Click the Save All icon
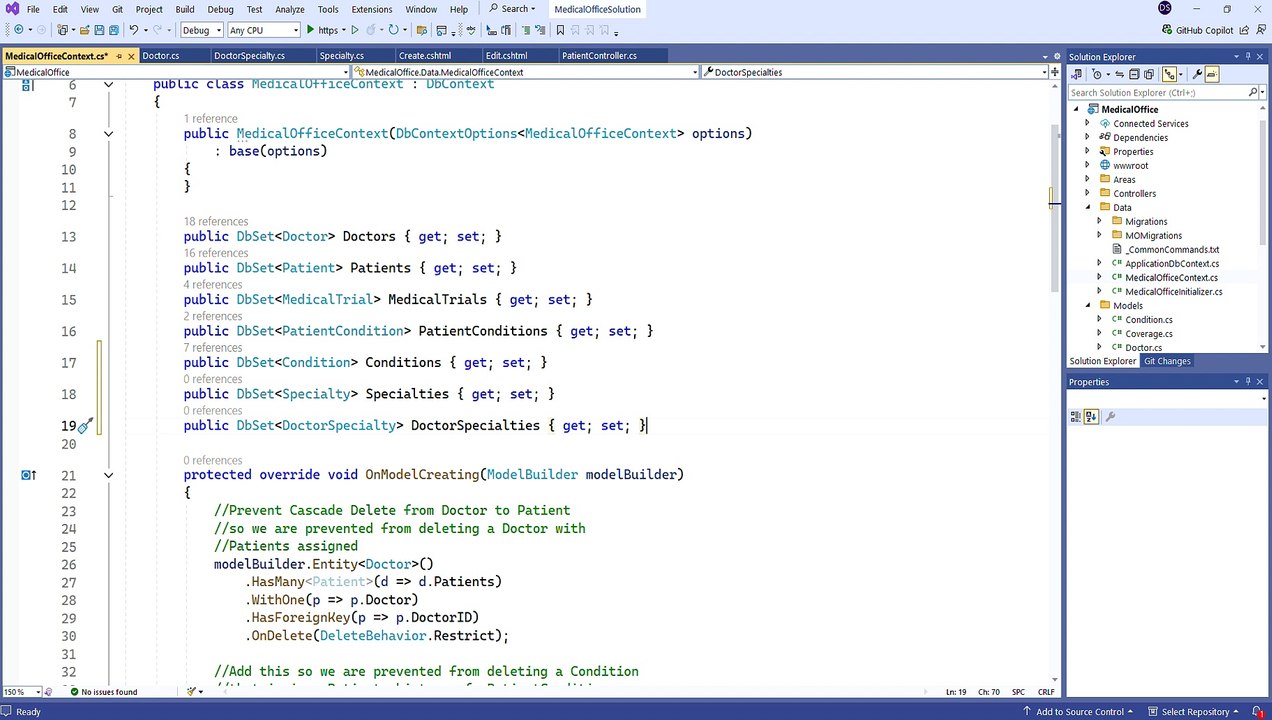The width and height of the screenshot is (1272, 720). click(114, 30)
